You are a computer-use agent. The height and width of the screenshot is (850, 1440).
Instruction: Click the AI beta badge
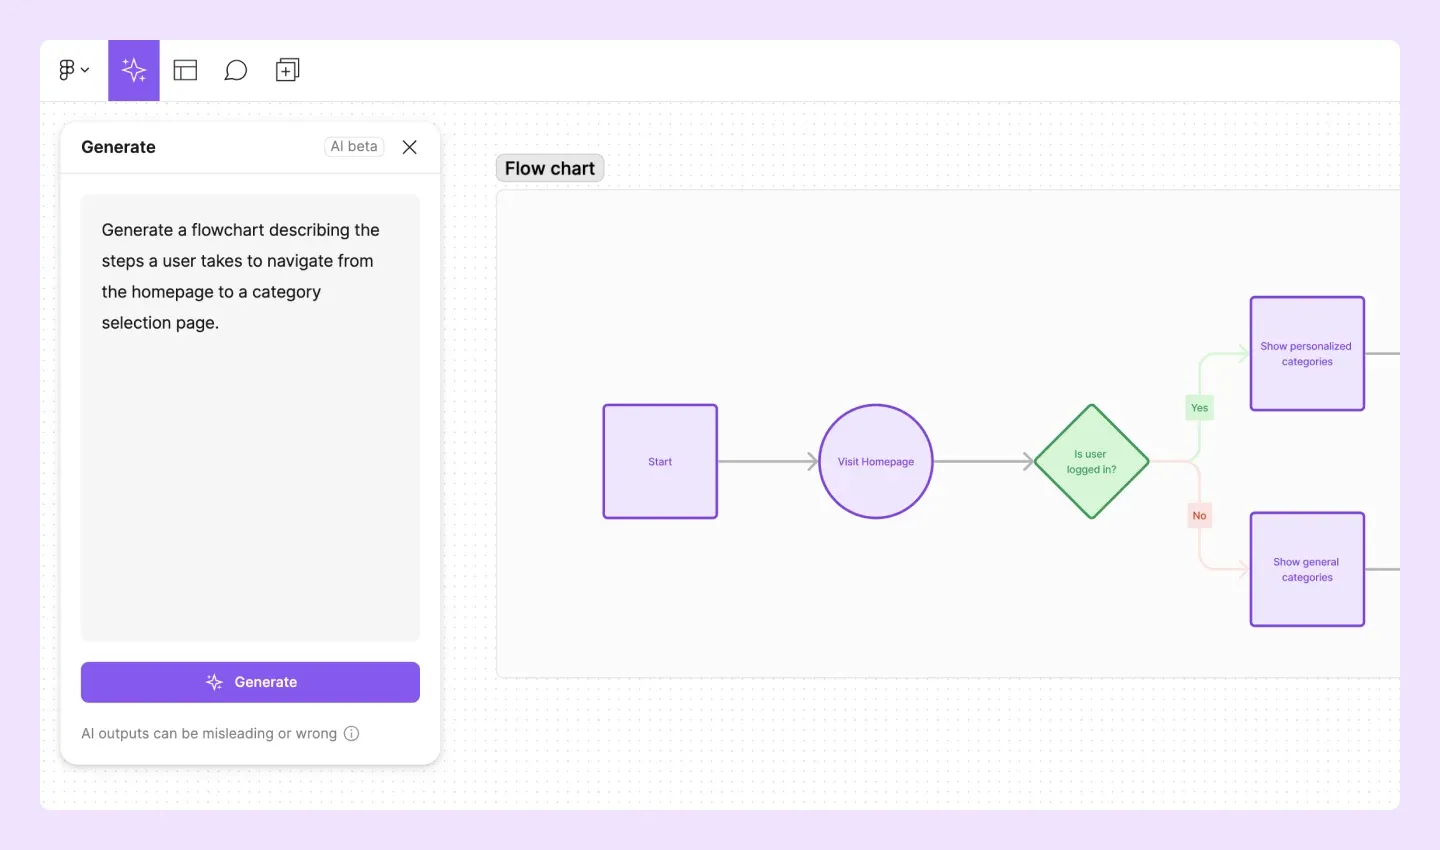tap(353, 146)
